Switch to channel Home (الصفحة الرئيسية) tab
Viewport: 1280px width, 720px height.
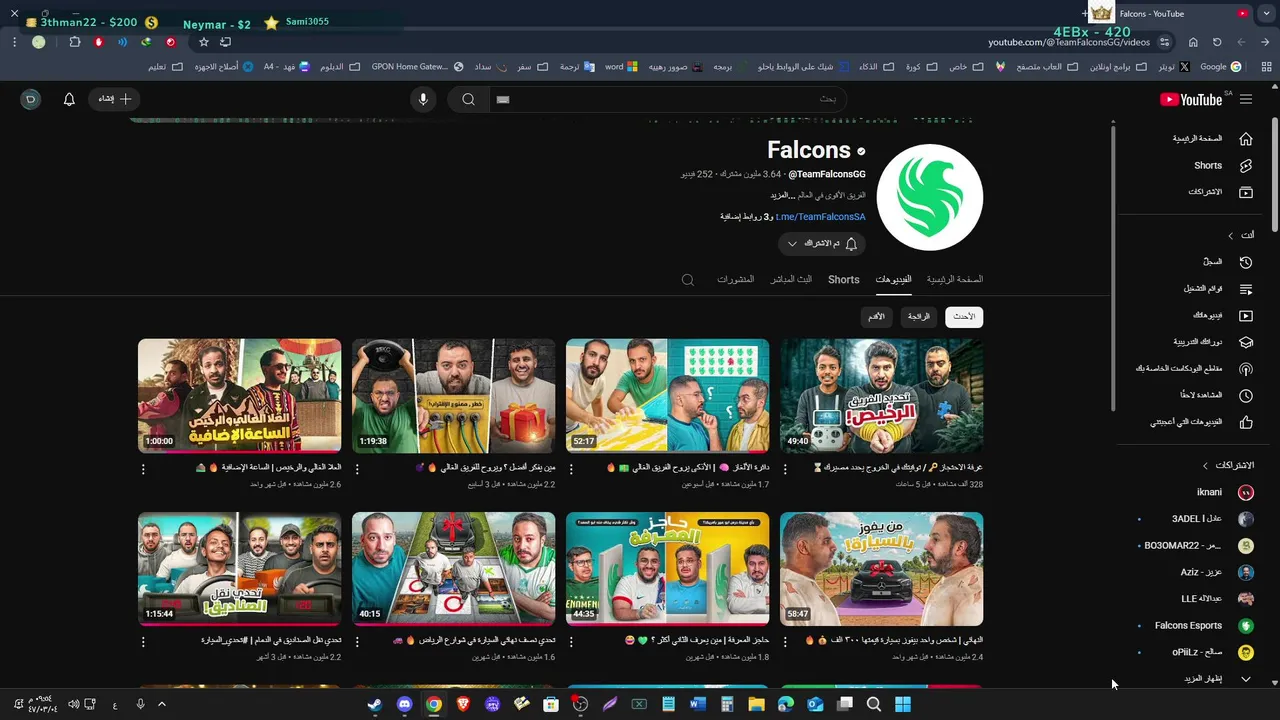tap(954, 279)
